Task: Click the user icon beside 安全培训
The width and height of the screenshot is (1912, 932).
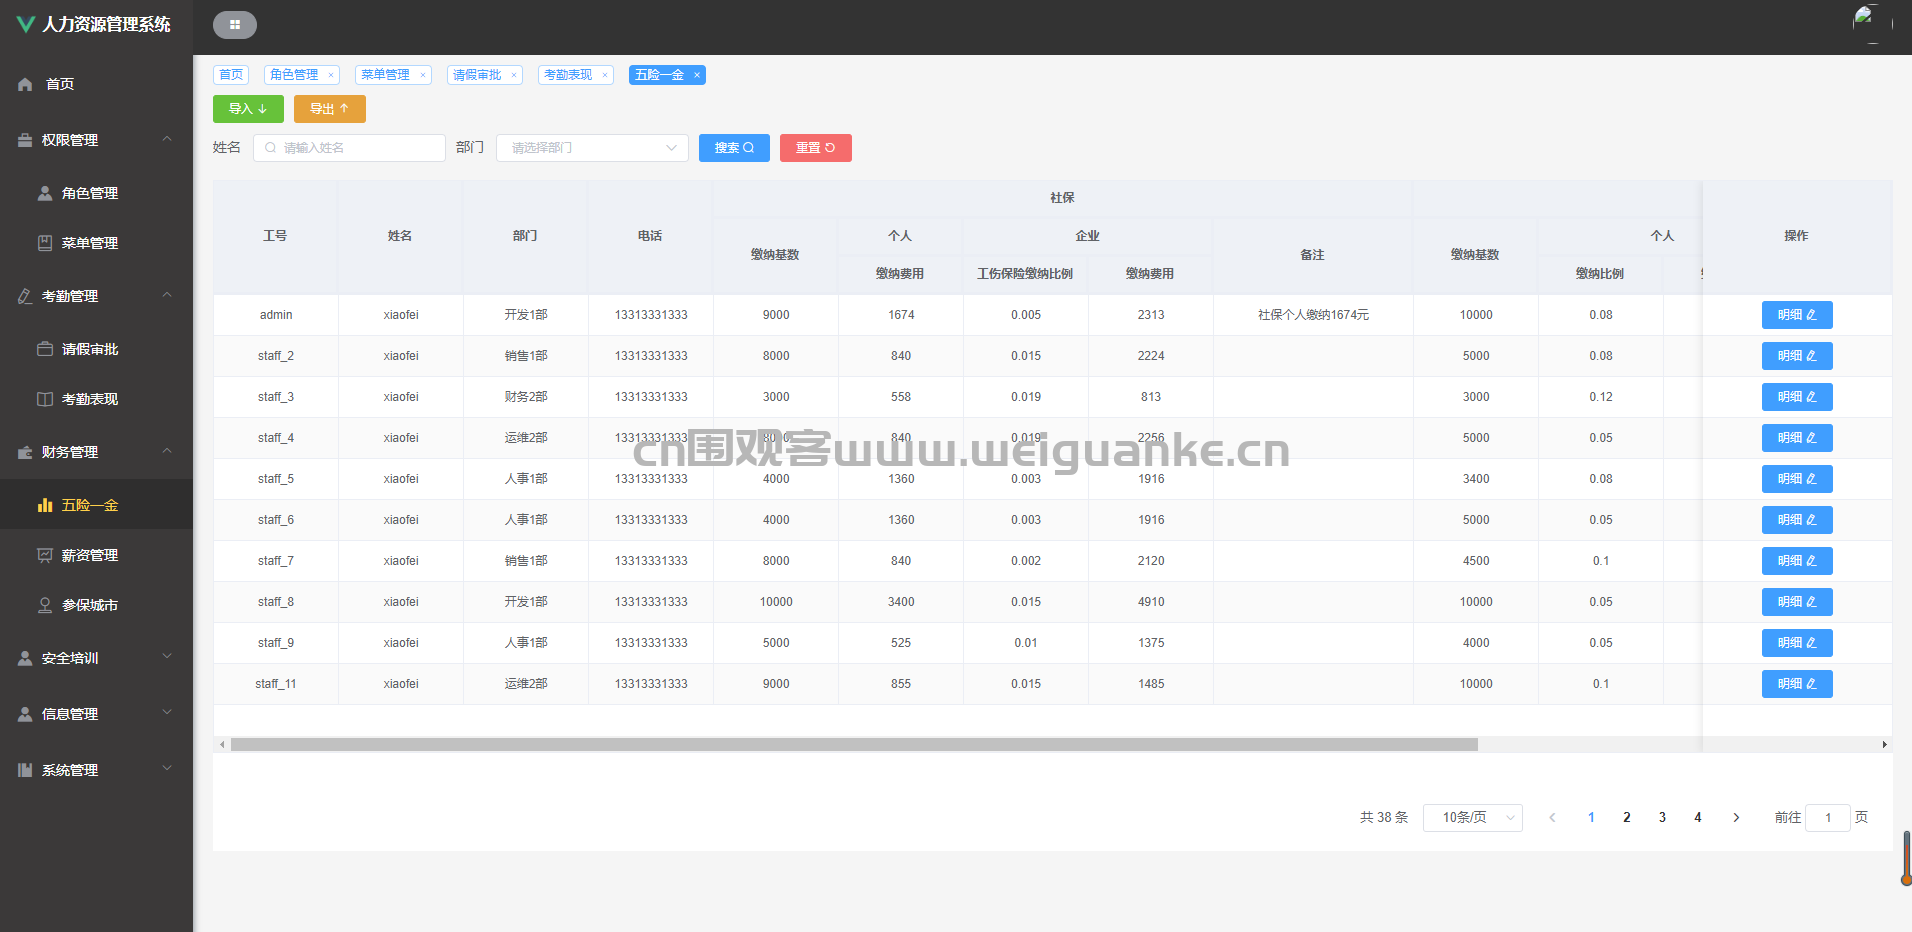Action: pos(26,659)
